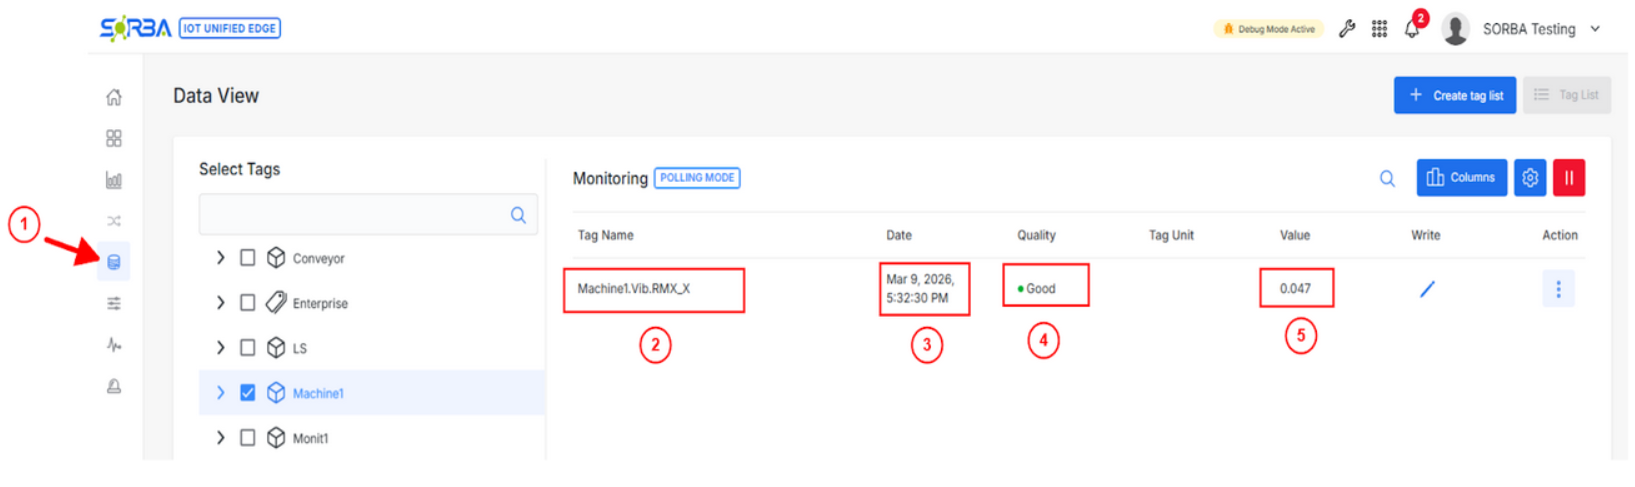Viewport: 1635px width, 487px height.
Task: Click the Data View database sidebar icon
Action: click(x=114, y=262)
